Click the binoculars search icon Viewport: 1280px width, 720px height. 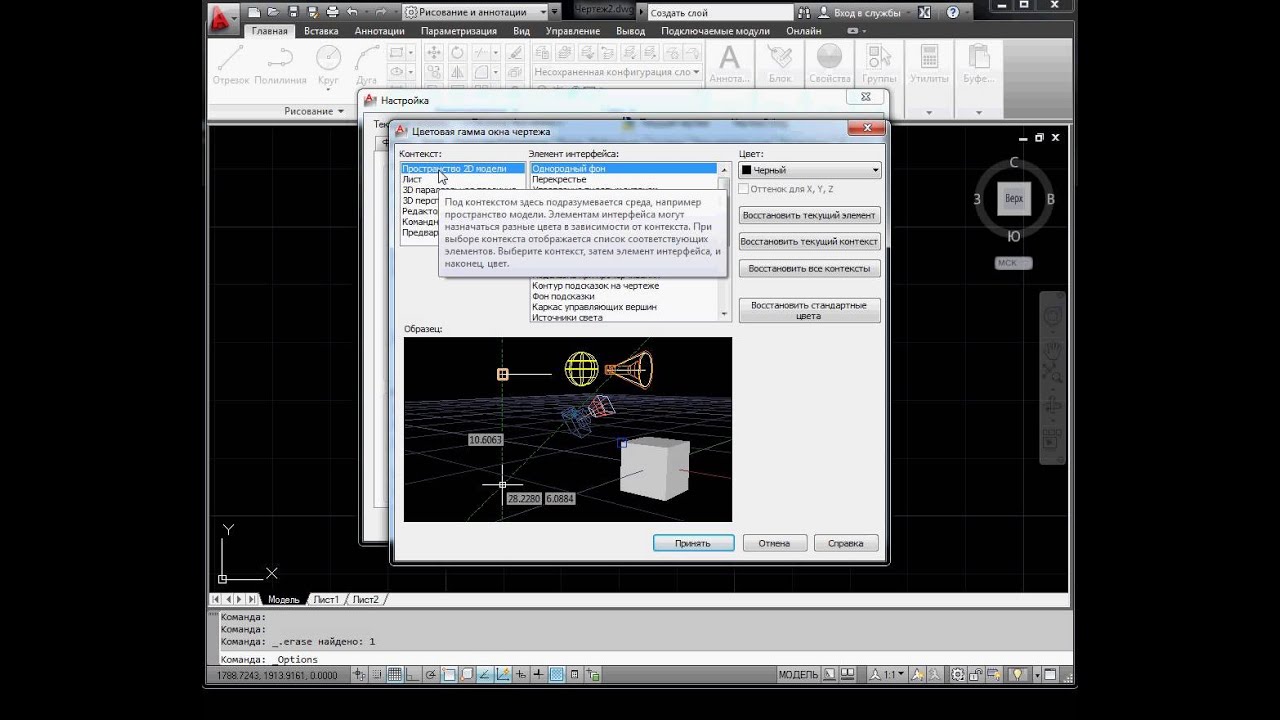pos(804,13)
